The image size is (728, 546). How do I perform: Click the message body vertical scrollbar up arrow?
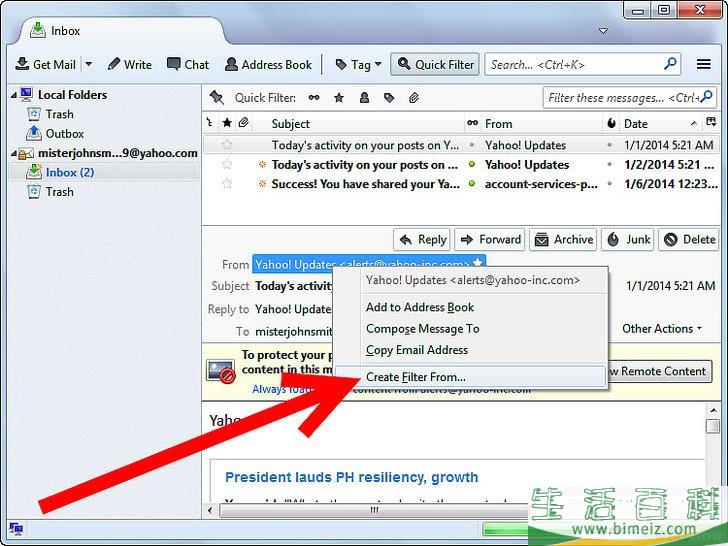[712, 410]
